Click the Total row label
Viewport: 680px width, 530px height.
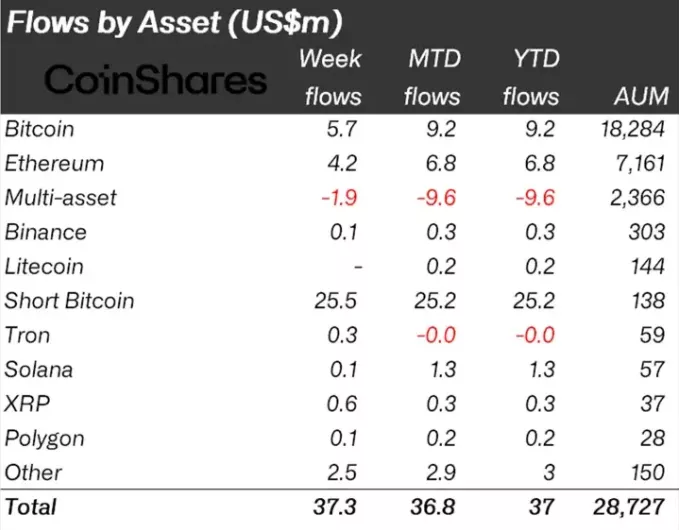(x=31, y=507)
